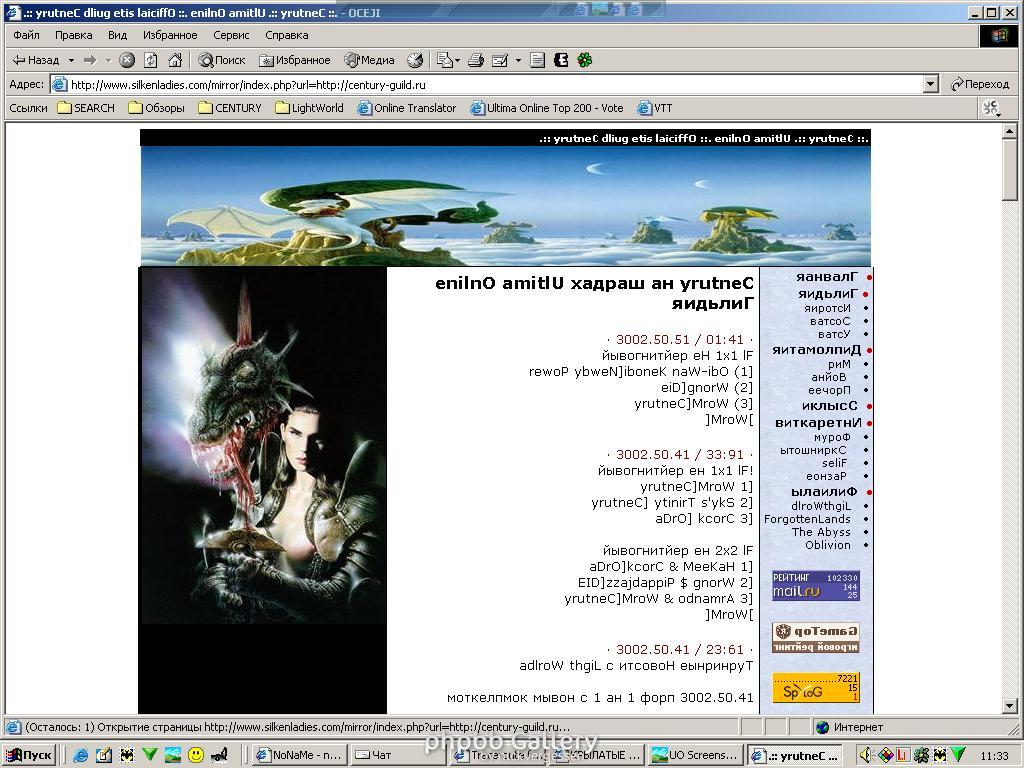Image resolution: width=1024 pixels, height=768 pixels.
Task: Click the History icon next to Медиа
Action: (x=415, y=60)
